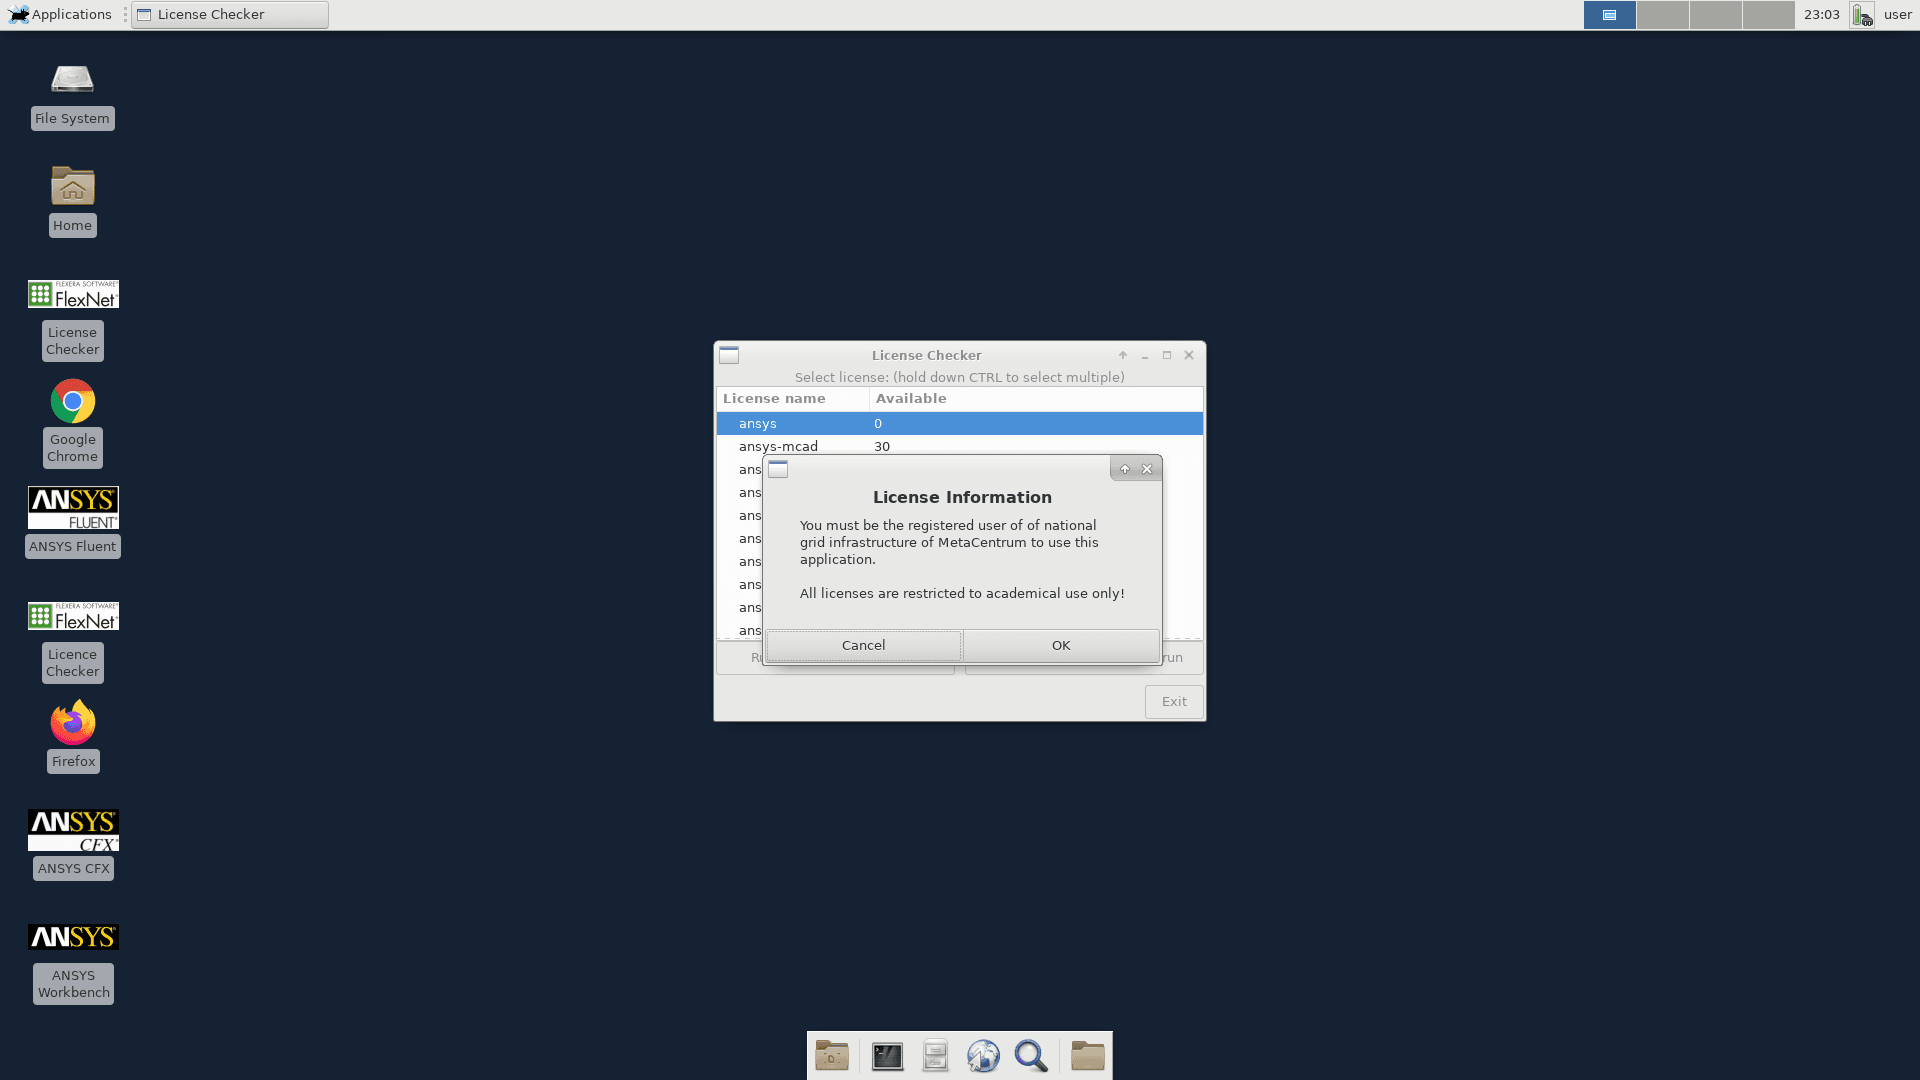The width and height of the screenshot is (1920, 1080).
Task: Close the License Information dialog
Action: [x=1147, y=470]
